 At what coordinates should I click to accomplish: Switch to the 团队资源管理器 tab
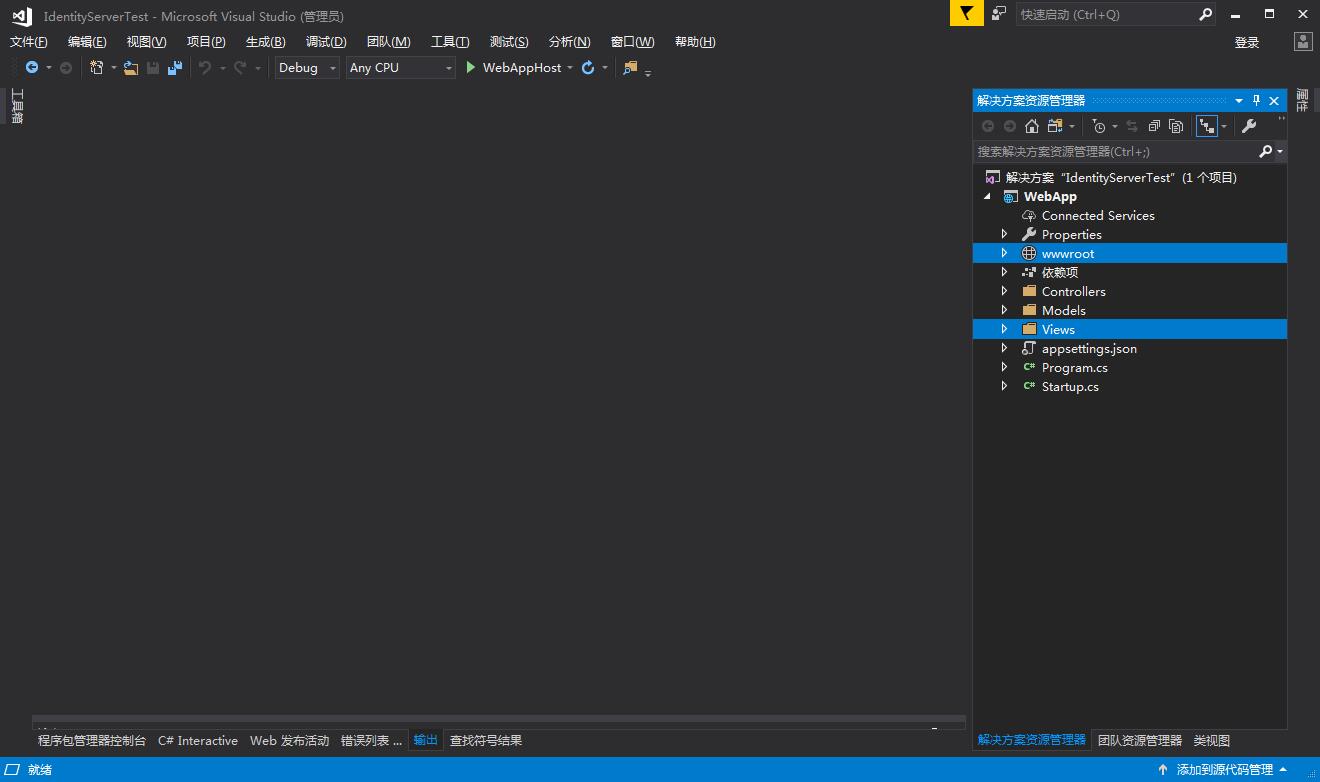tap(1140, 741)
